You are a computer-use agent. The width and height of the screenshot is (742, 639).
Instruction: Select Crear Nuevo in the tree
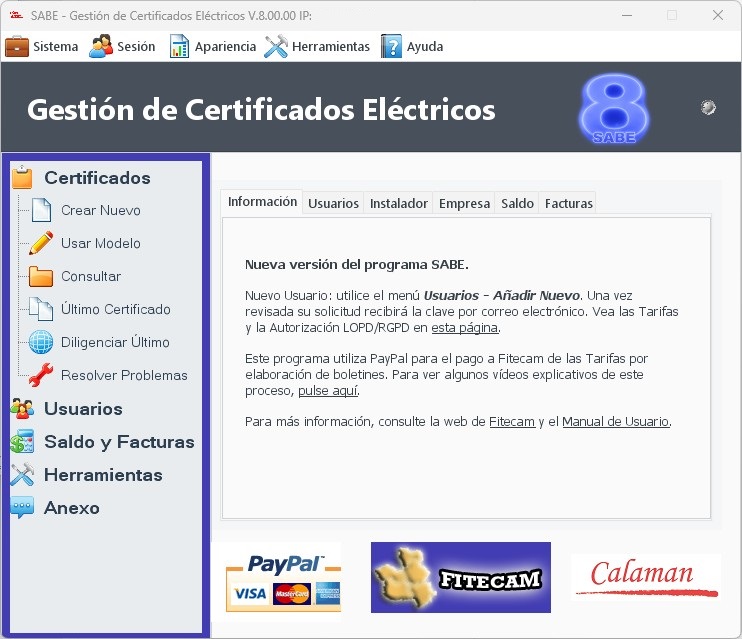pyautogui.click(x=101, y=210)
